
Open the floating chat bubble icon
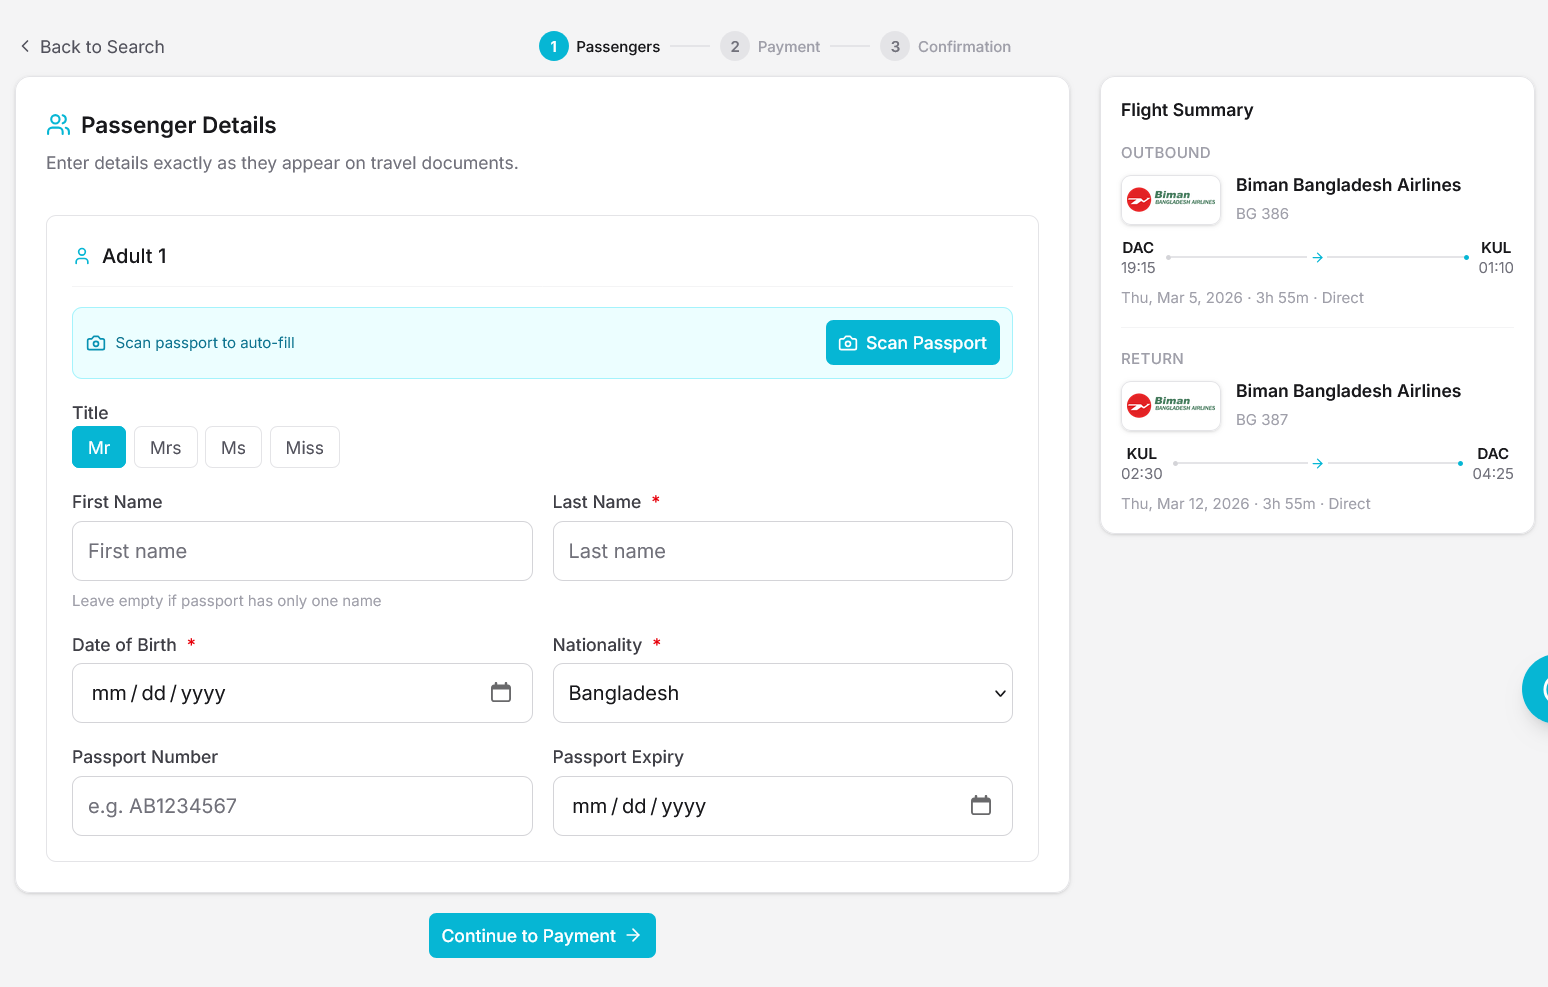[x=1538, y=688]
